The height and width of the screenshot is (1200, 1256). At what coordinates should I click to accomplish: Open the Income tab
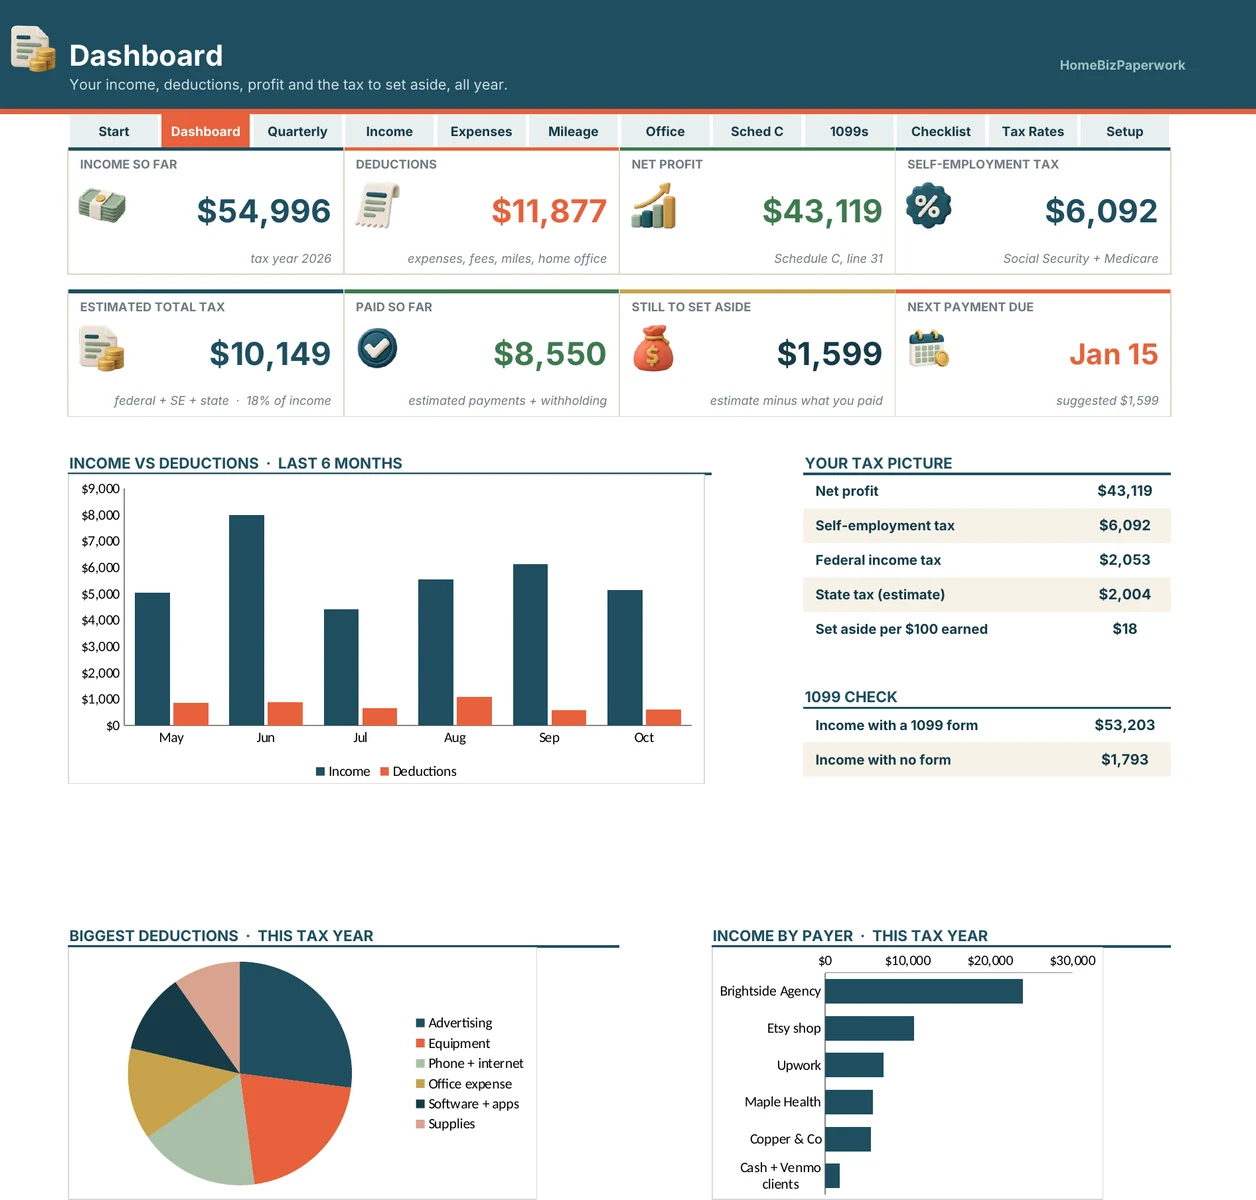[389, 131]
